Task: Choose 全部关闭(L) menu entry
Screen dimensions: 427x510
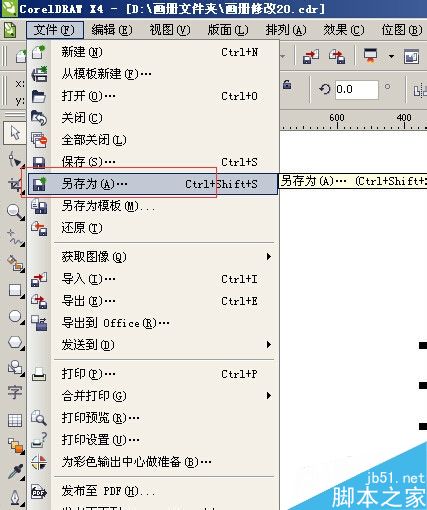Action: (x=153, y=140)
